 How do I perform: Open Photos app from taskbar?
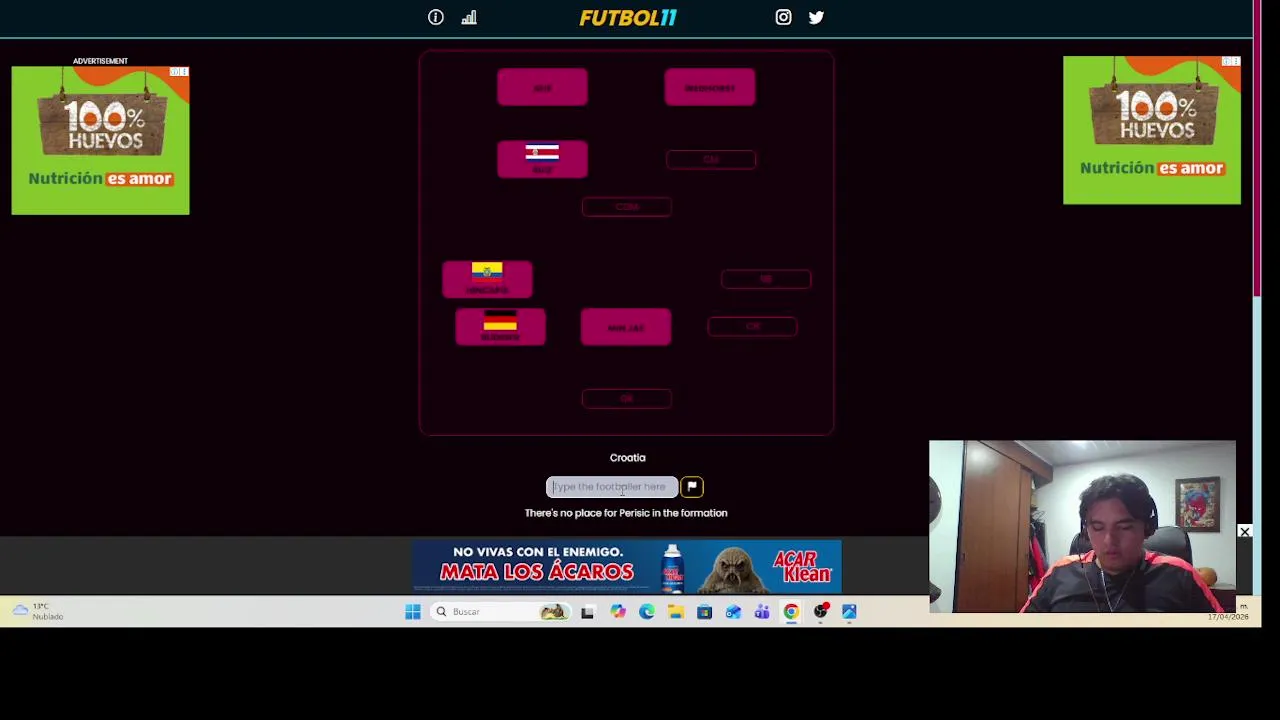tap(849, 612)
